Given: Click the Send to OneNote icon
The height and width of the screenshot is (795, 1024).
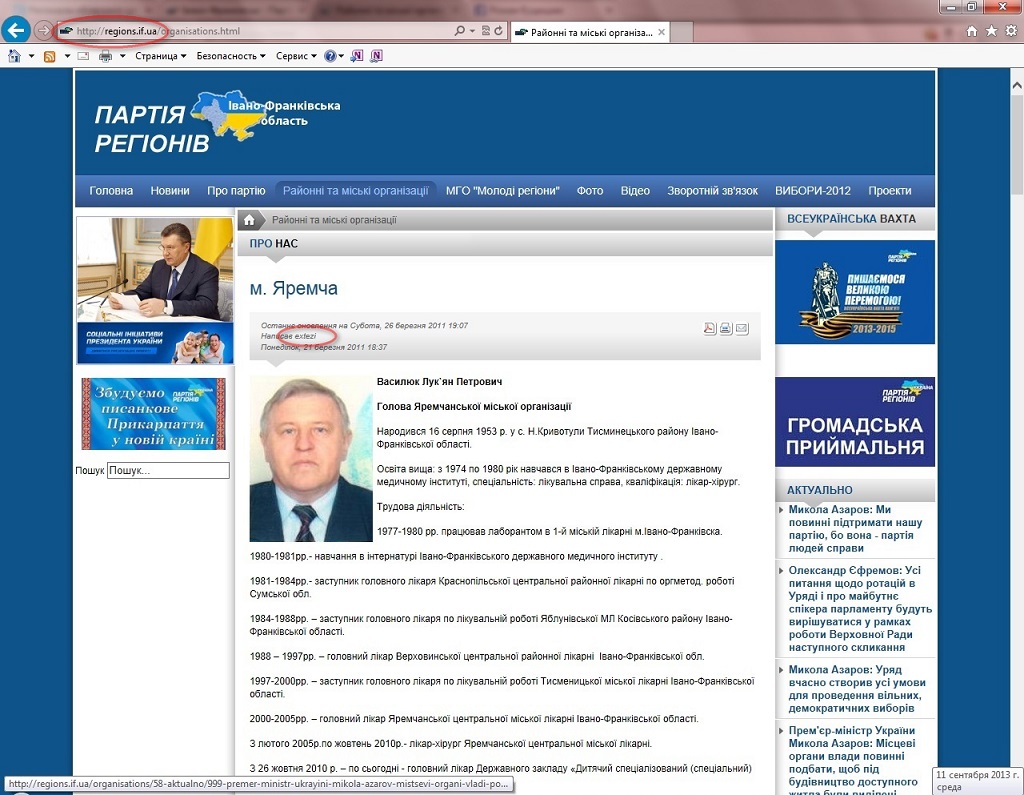Looking at the screenshot, I should click(357, 56).
